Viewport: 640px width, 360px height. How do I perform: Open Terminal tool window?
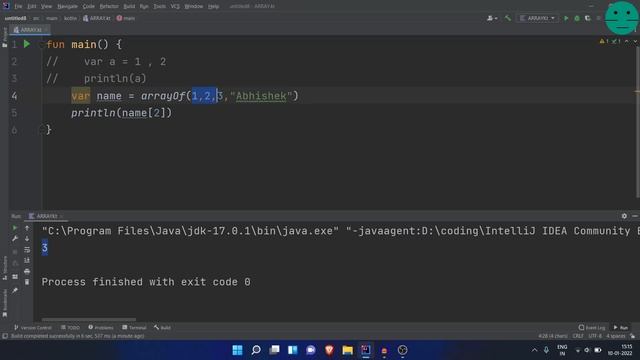click(x=134, y=327)
